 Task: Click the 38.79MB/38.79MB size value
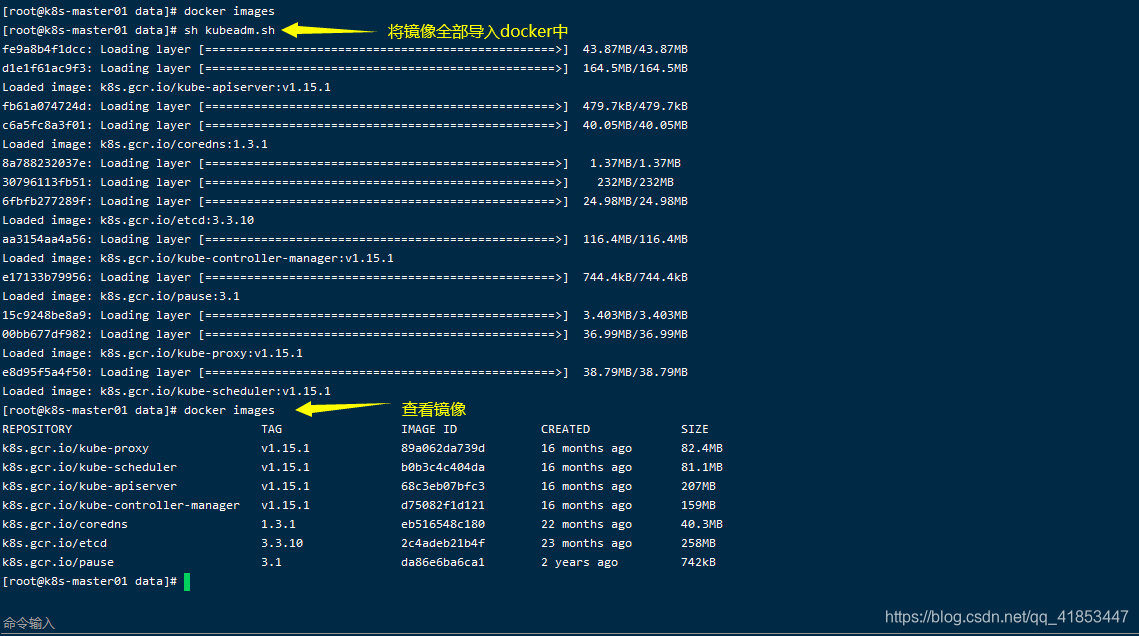pos(635,372)
